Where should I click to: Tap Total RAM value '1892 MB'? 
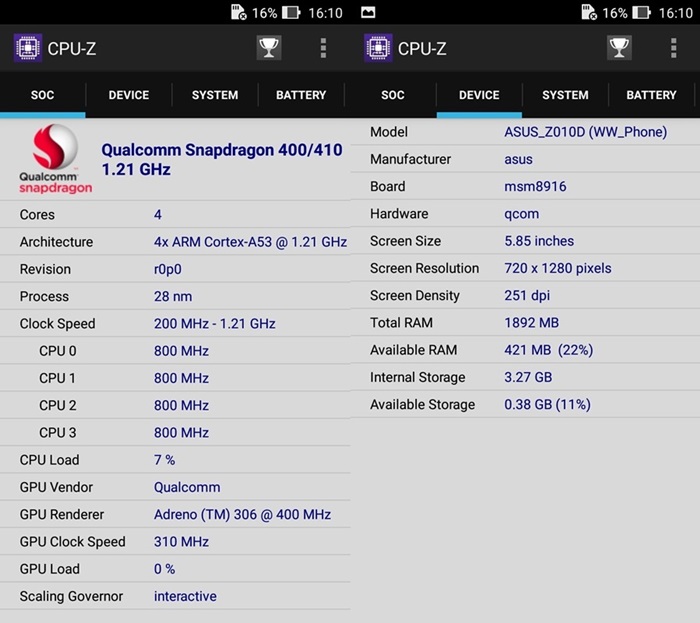tap(531, 323)
